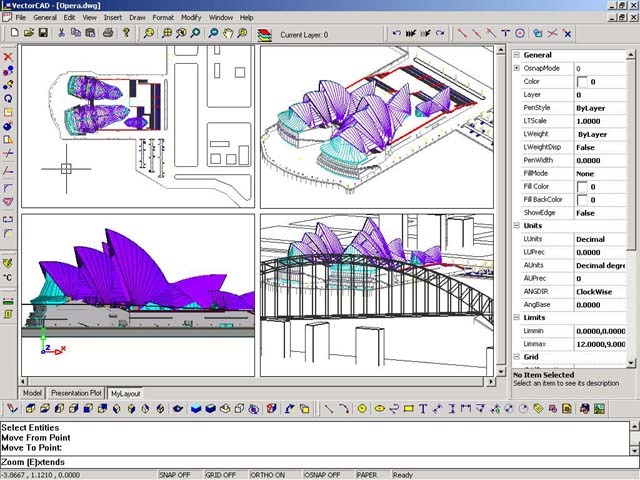The image size is (640, 480).
Task: Expand the OsnapMode property
Action: [517, 68]
